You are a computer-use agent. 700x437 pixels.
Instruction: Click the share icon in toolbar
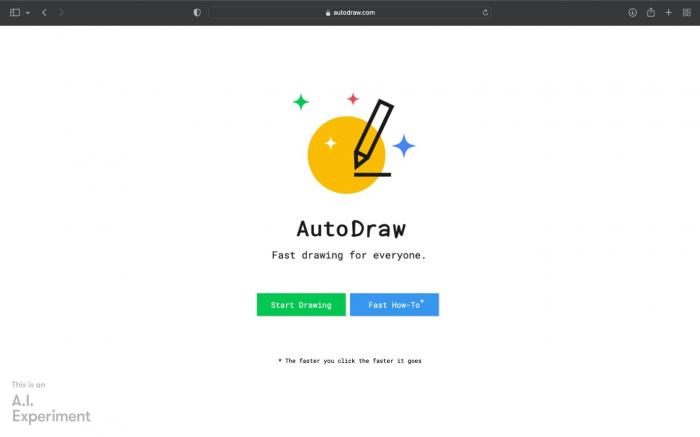(651, 12)
